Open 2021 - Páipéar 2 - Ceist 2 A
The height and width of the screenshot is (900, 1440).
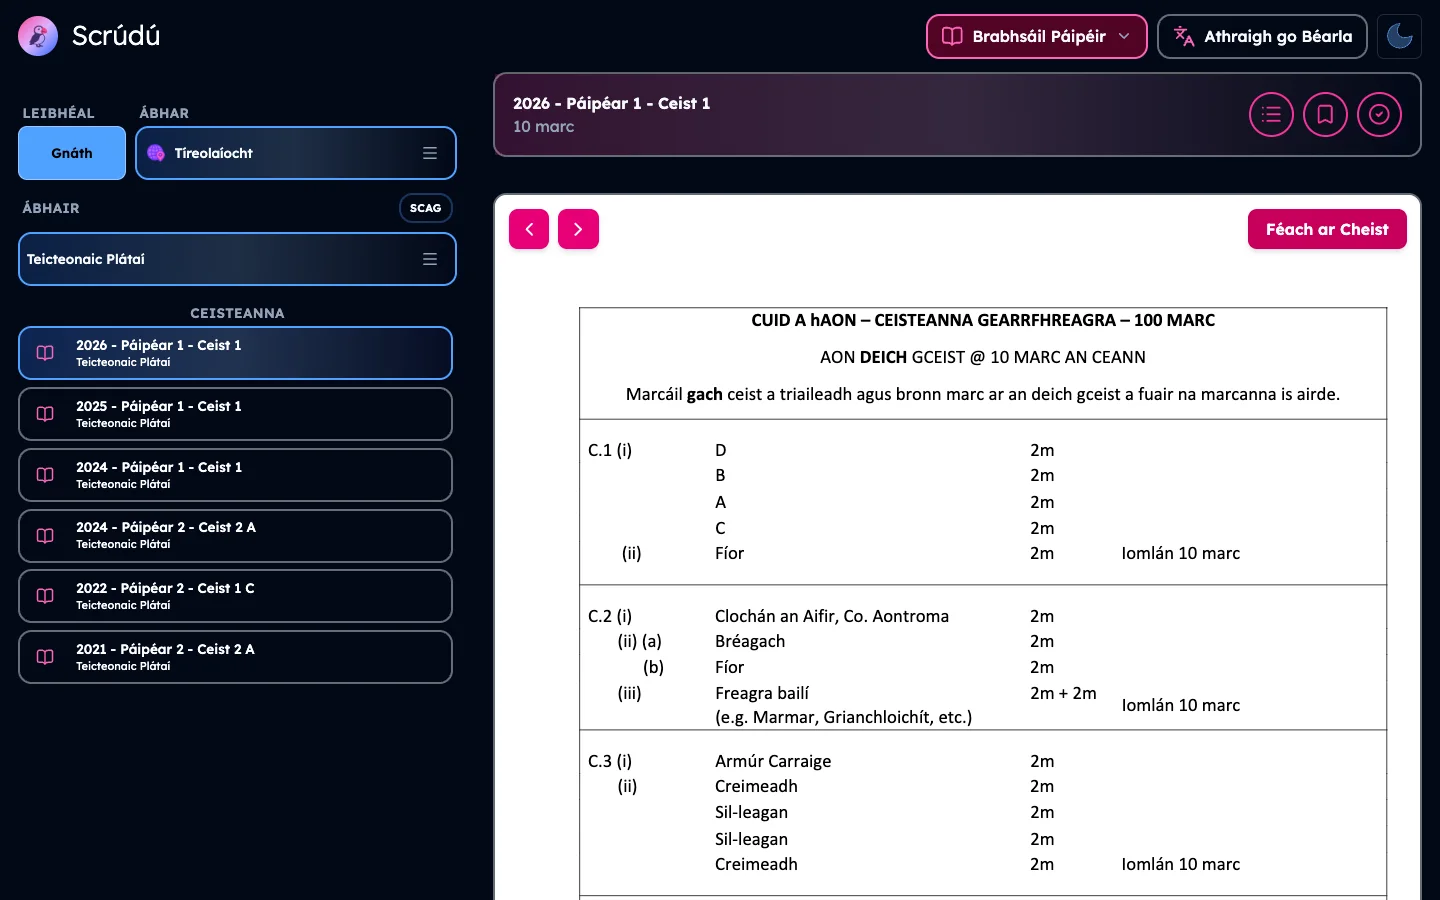click(235, 657)
